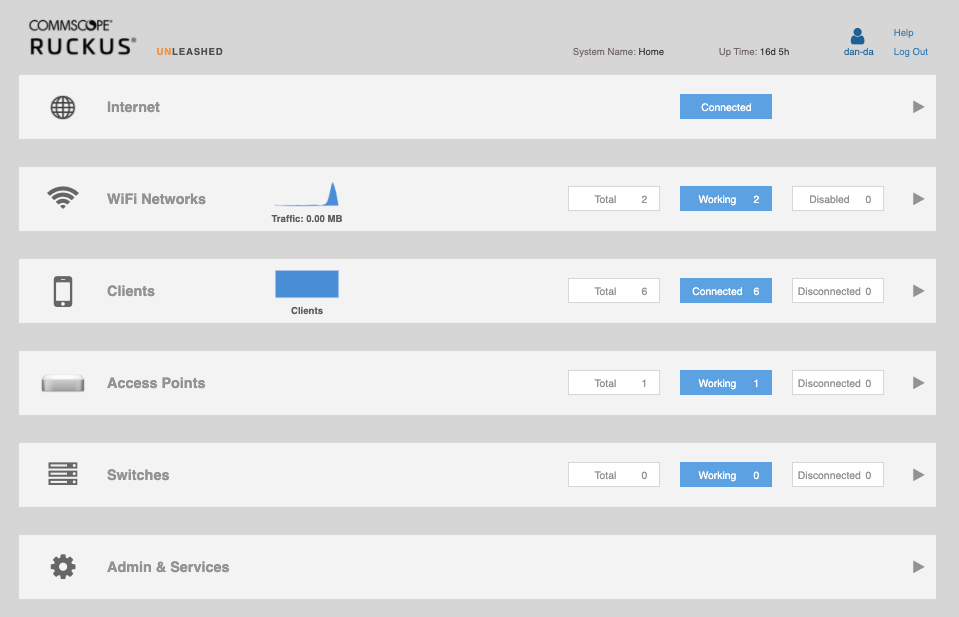Select the WiFi Networks Working 2 badge
This screenshot has width=959, height=617.
(x=725, y=199)
